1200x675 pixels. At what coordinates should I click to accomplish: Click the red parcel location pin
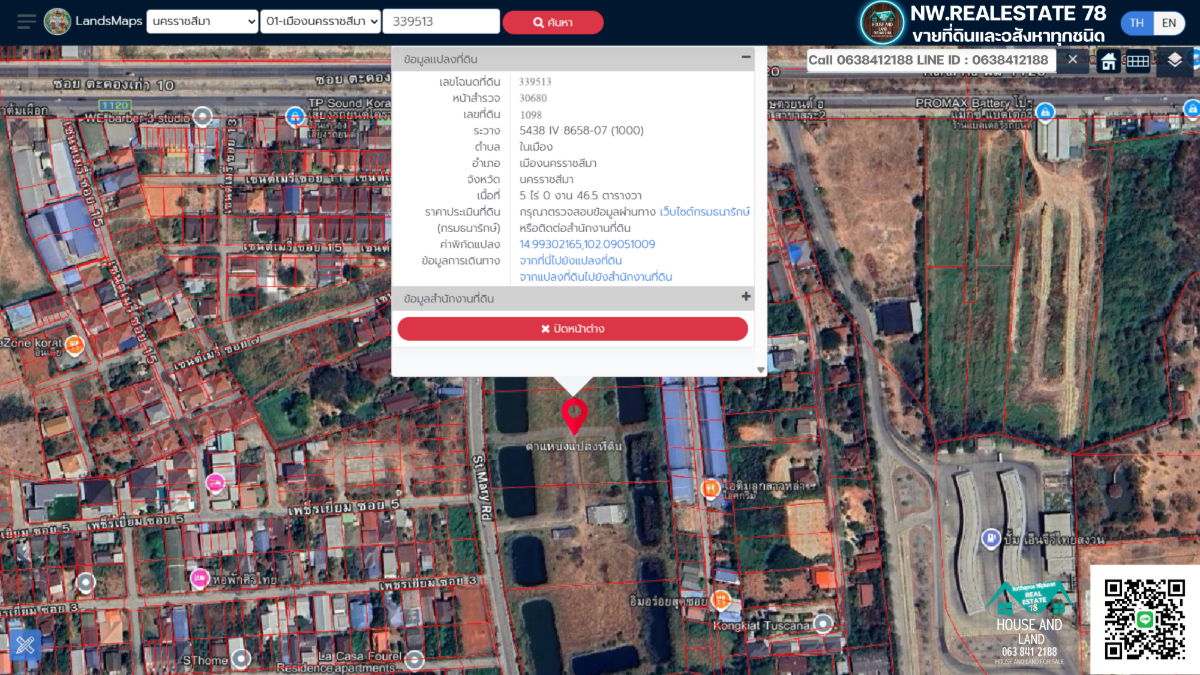[574, 415]
